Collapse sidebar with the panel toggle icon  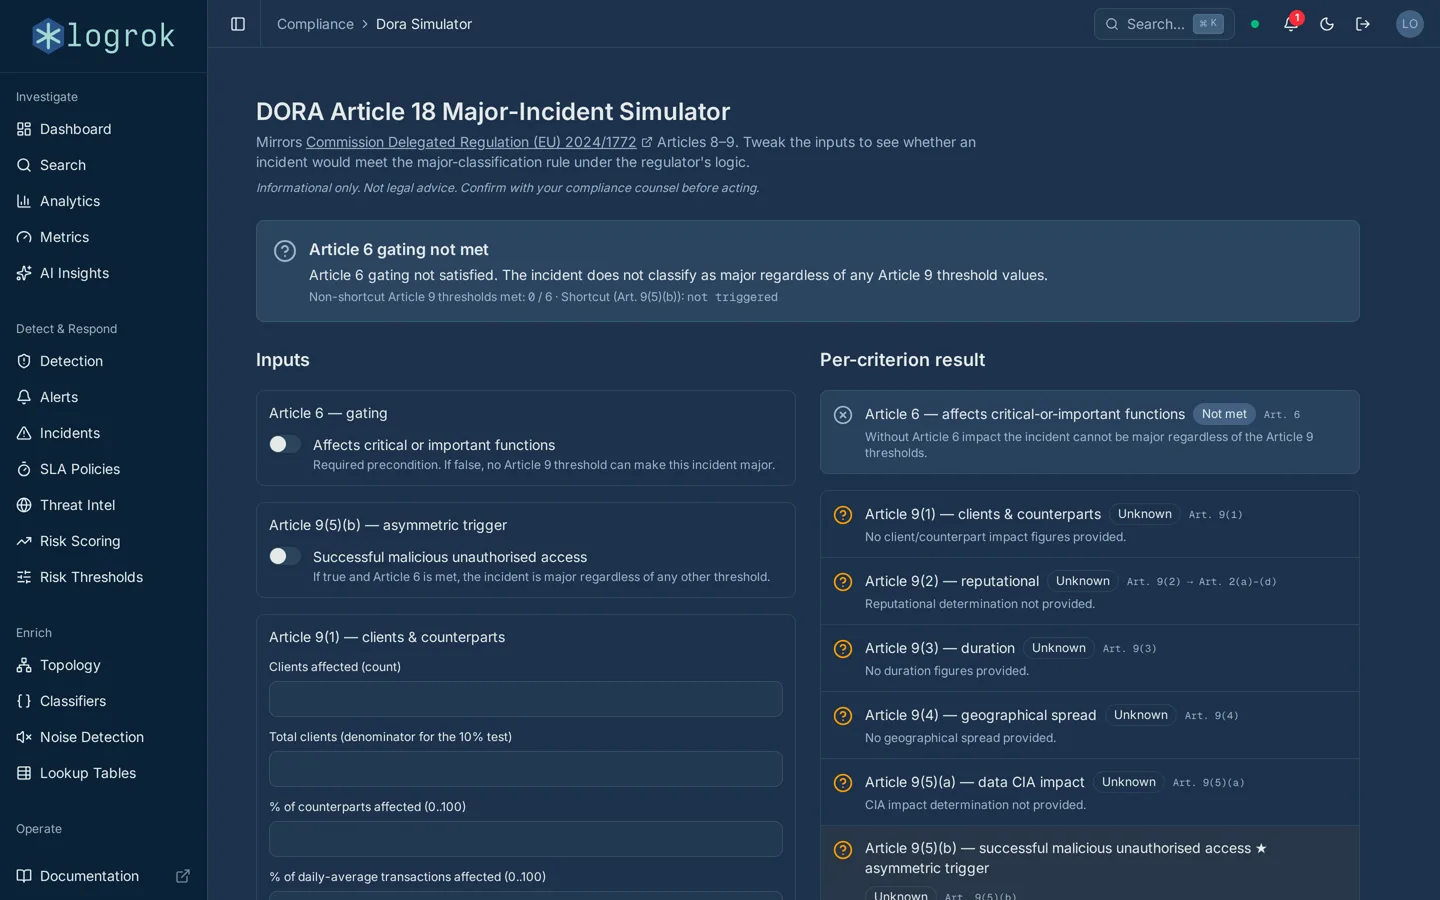pos(238,24)
